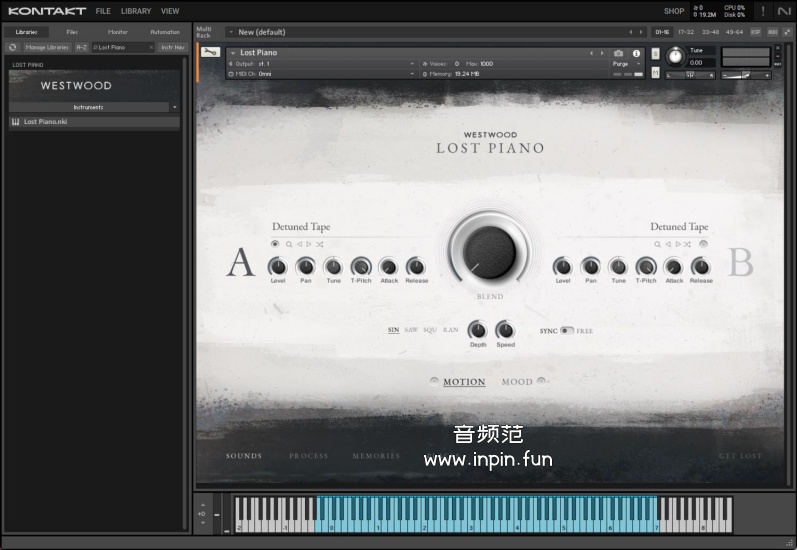Select the 17-32 rack page
This screenshot has height=550, width=797.
pos(686,32)
